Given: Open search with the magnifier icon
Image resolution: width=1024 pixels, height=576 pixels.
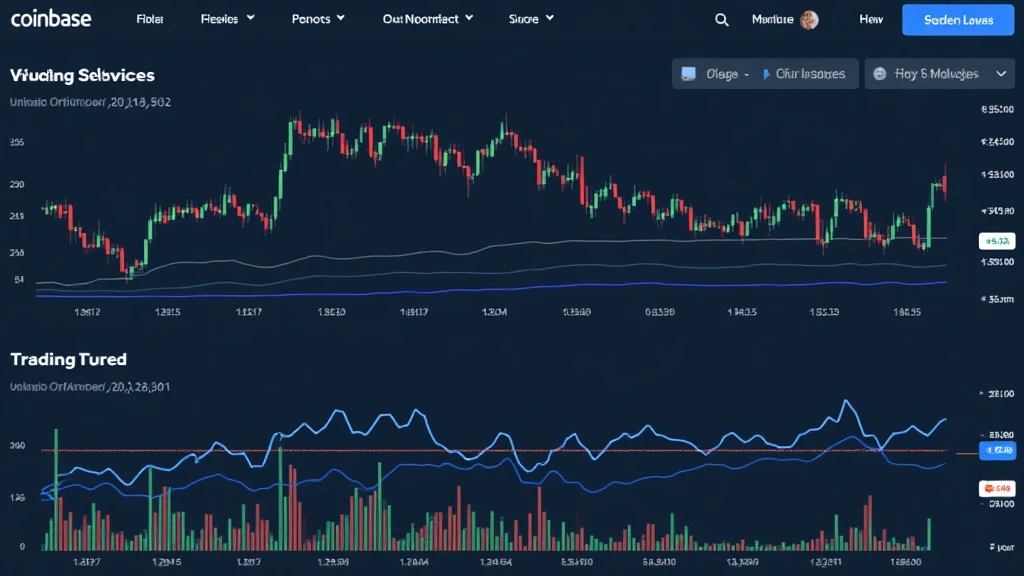Looking at the screenshot, I should coord(722,20).
